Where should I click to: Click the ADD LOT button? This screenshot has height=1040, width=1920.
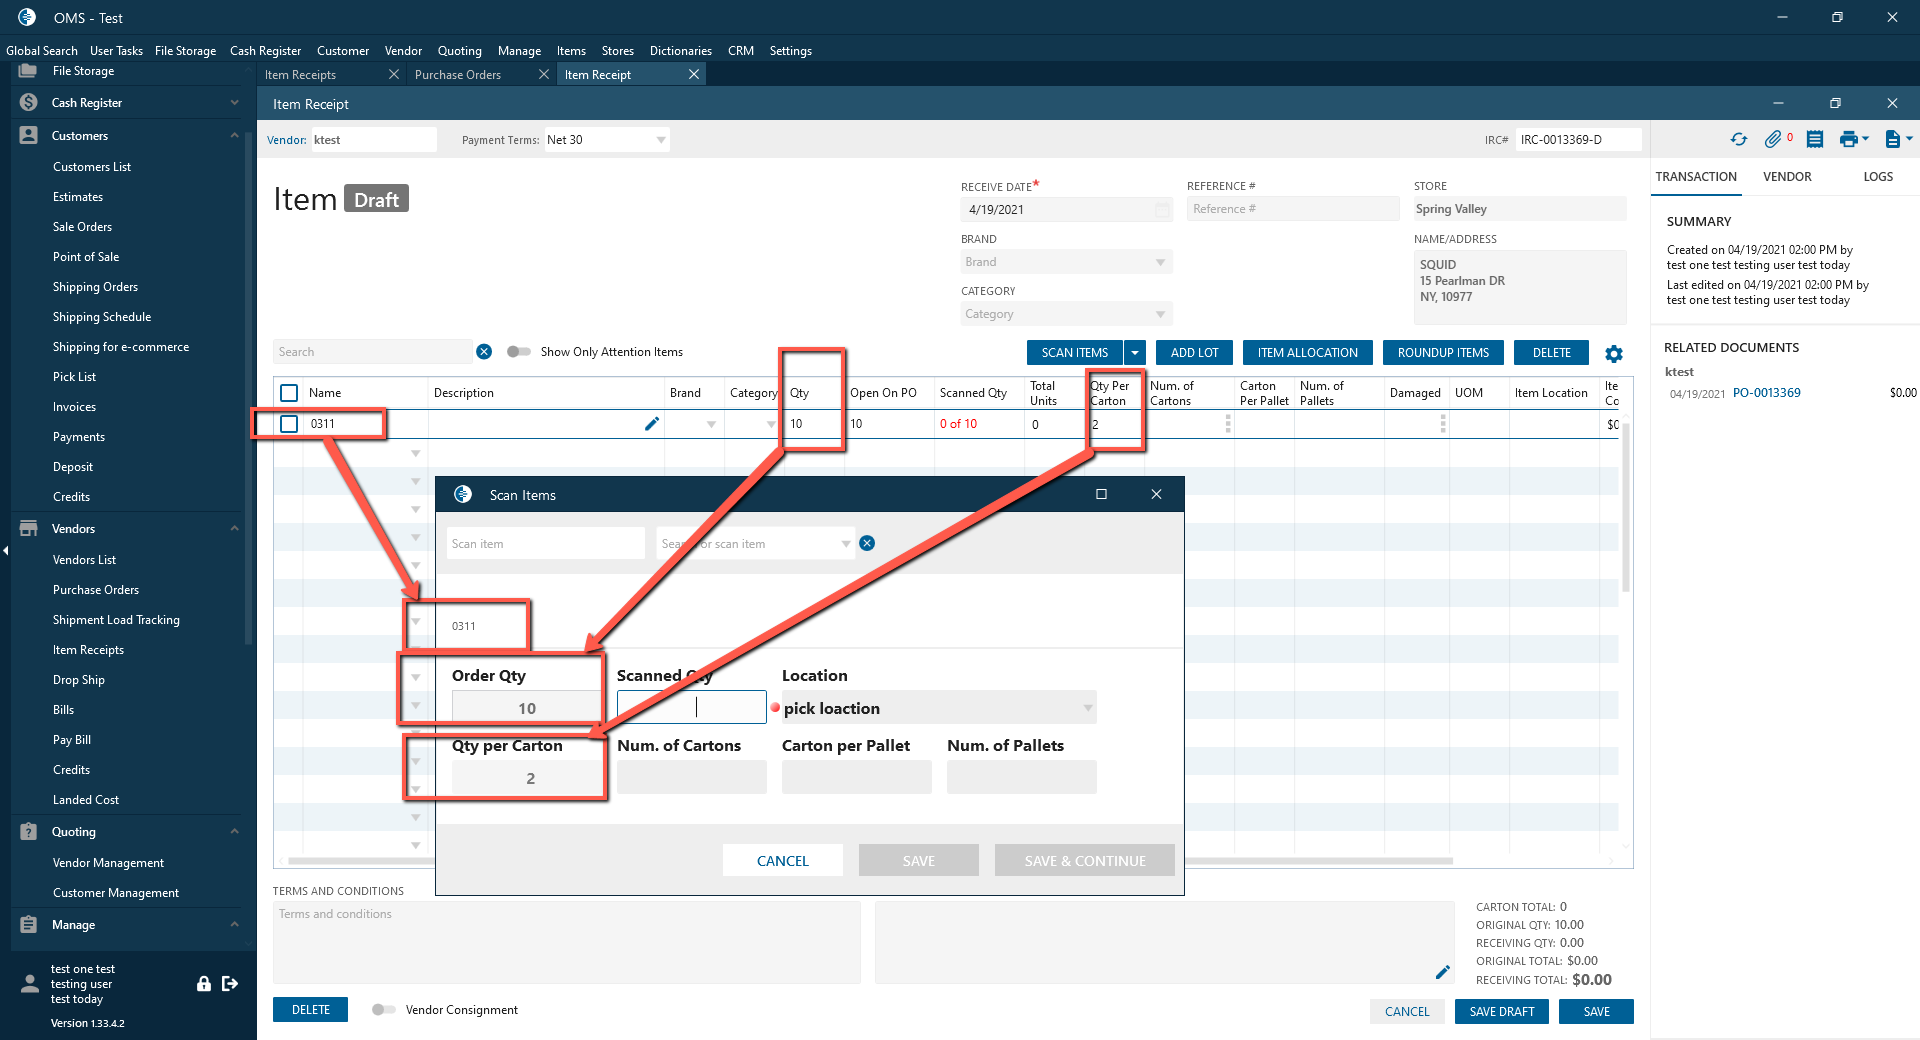pos(1194,353)
